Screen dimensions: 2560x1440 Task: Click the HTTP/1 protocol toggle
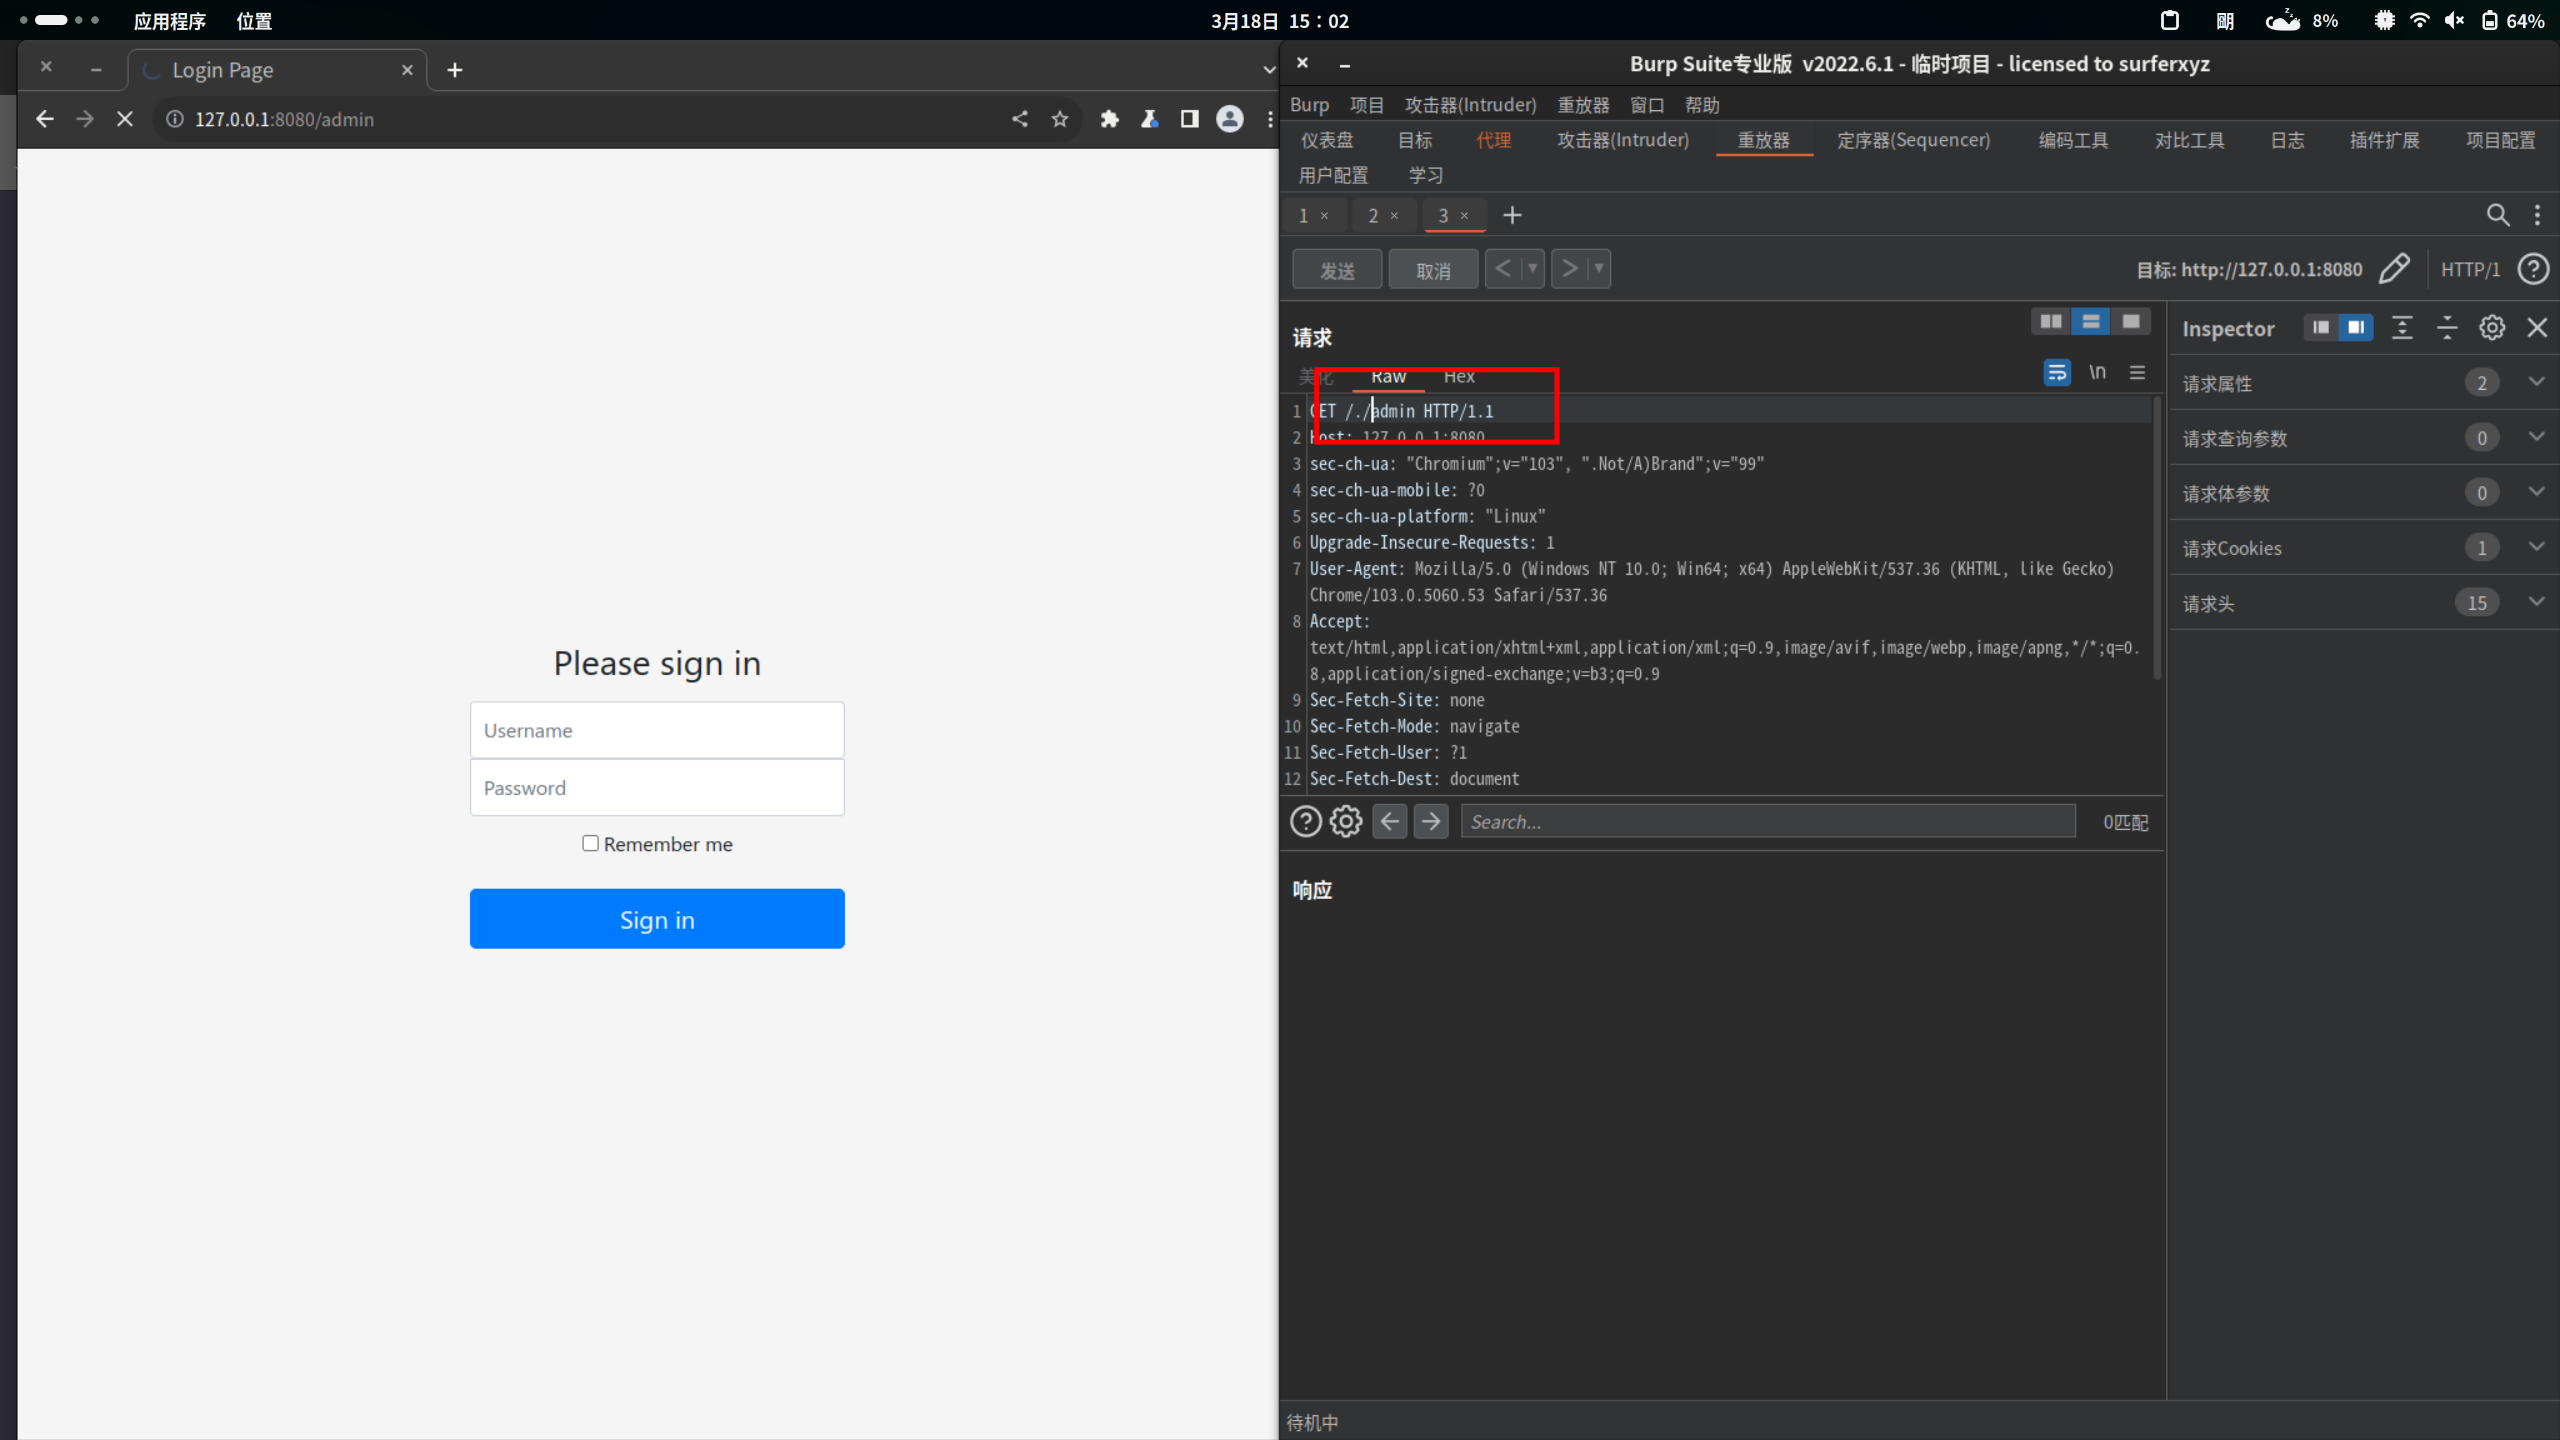click(x=2470, y=269)
